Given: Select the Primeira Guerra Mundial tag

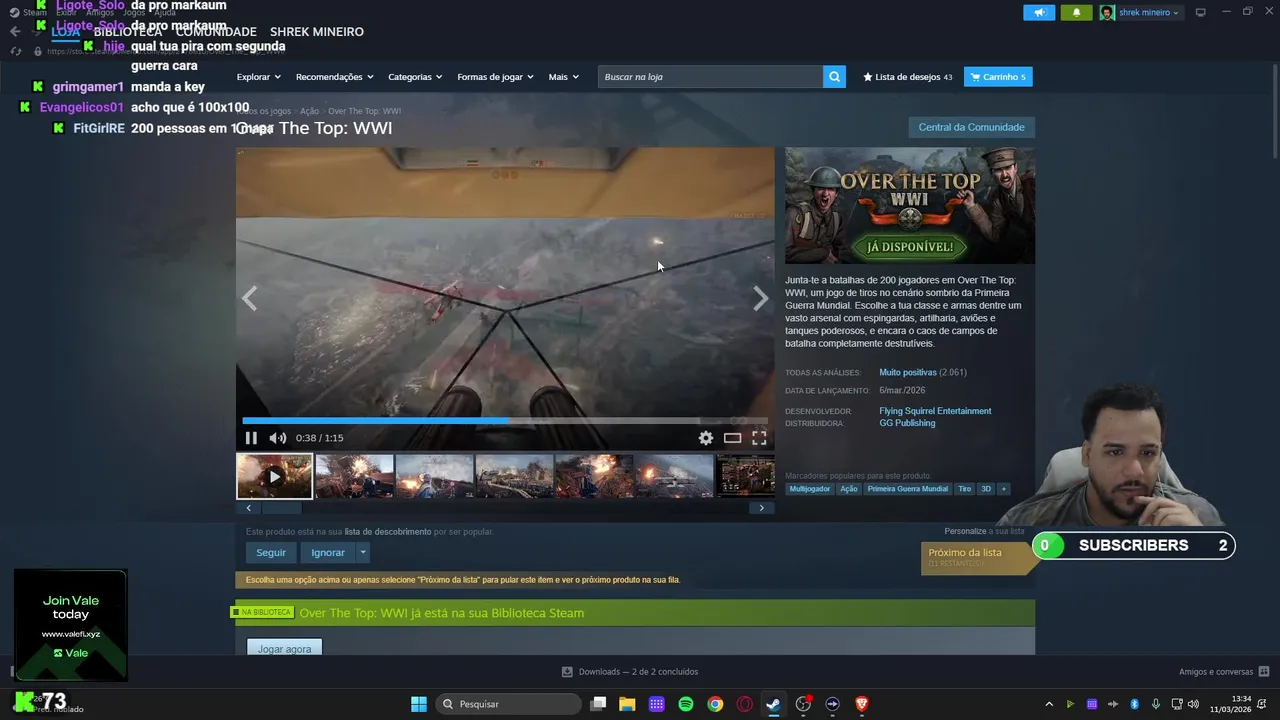Looking at the screenshot, I should 908,489.
